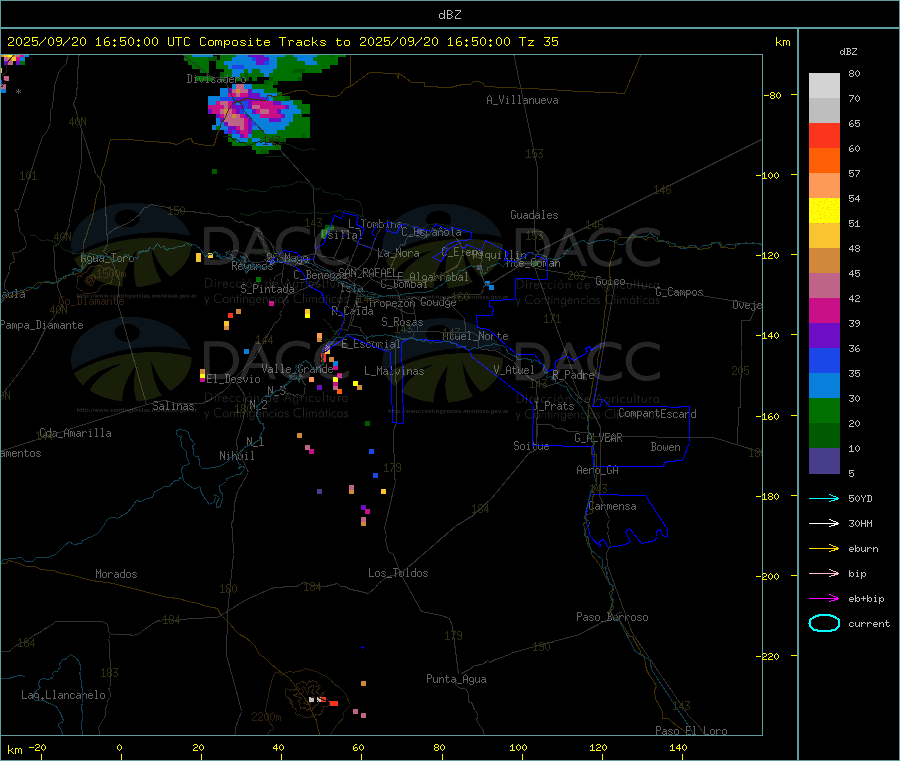Select the light gray 80 dBZ swatch
The height and width of the screenshot is (761, 900).
tap(824, 86)
